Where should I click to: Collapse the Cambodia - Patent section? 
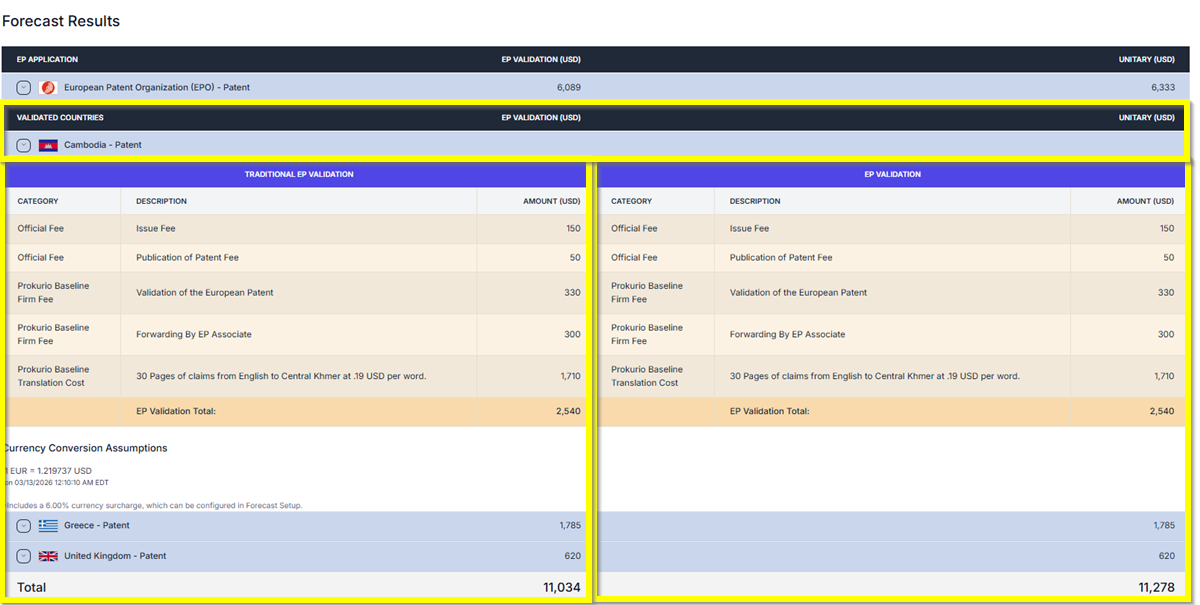tap(22, 145)
